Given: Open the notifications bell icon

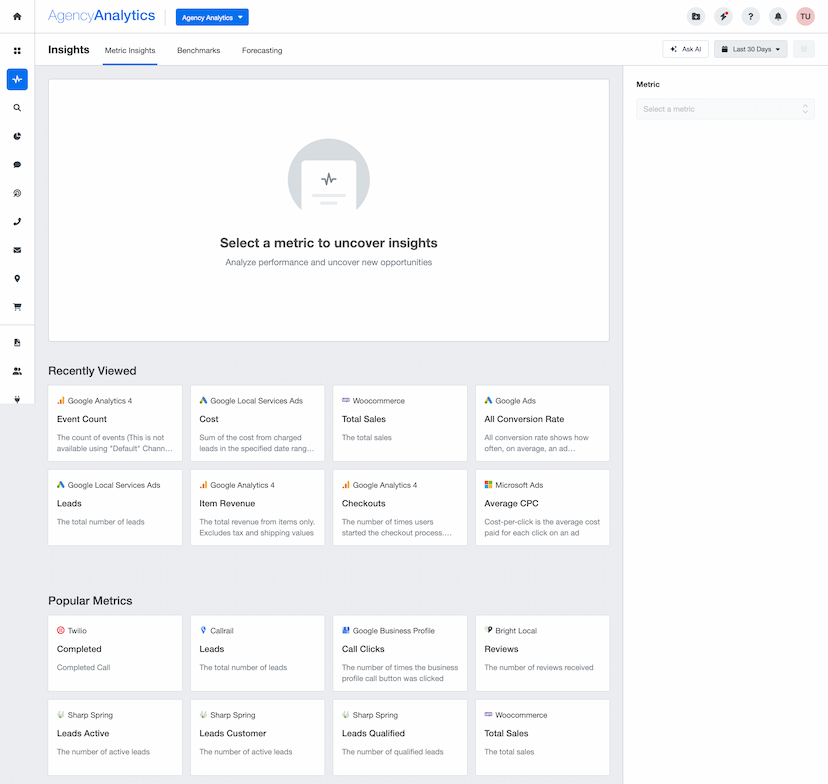Looking at the screenshot, I should [x=778, y=17].
